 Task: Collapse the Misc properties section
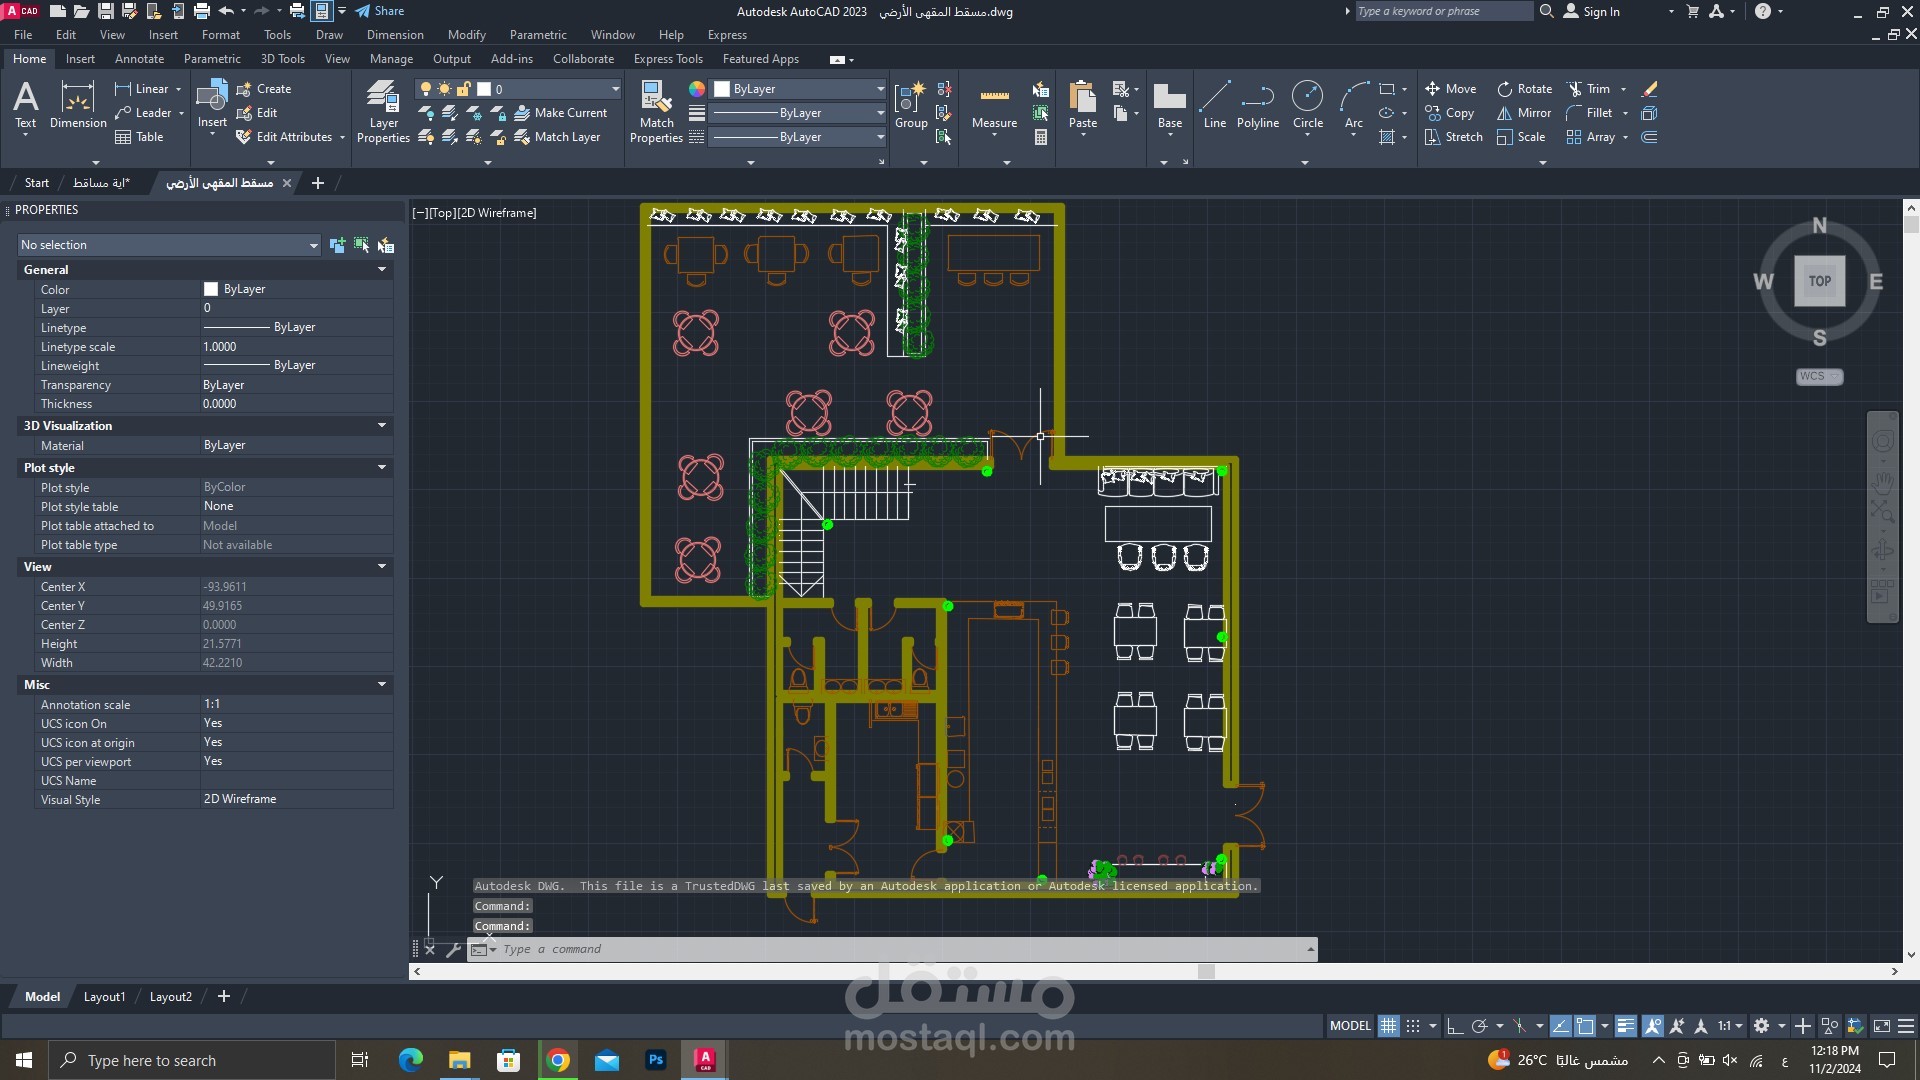[382, 685]
